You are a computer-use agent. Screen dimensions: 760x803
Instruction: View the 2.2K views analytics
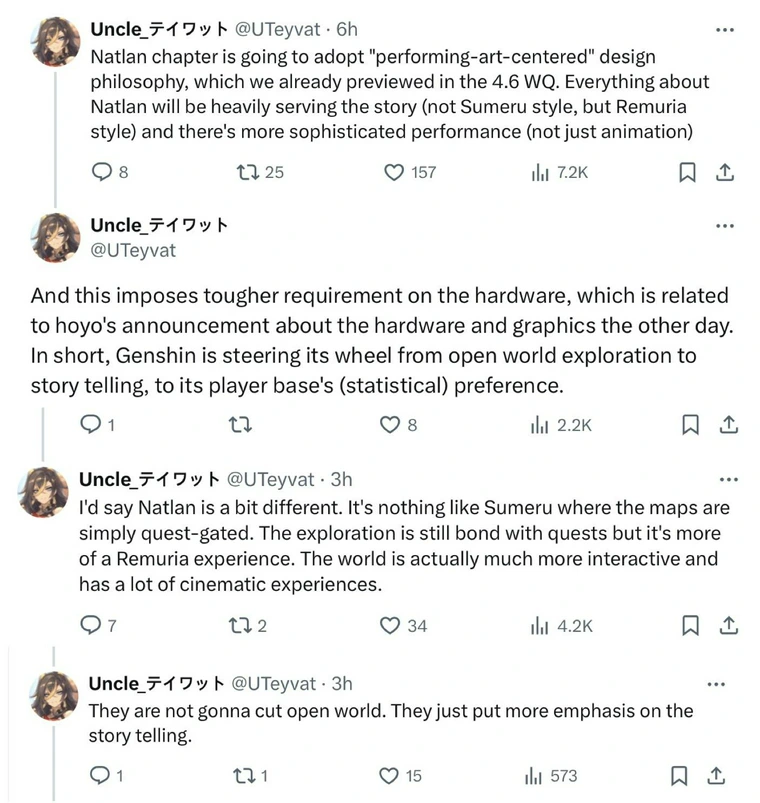541,425
